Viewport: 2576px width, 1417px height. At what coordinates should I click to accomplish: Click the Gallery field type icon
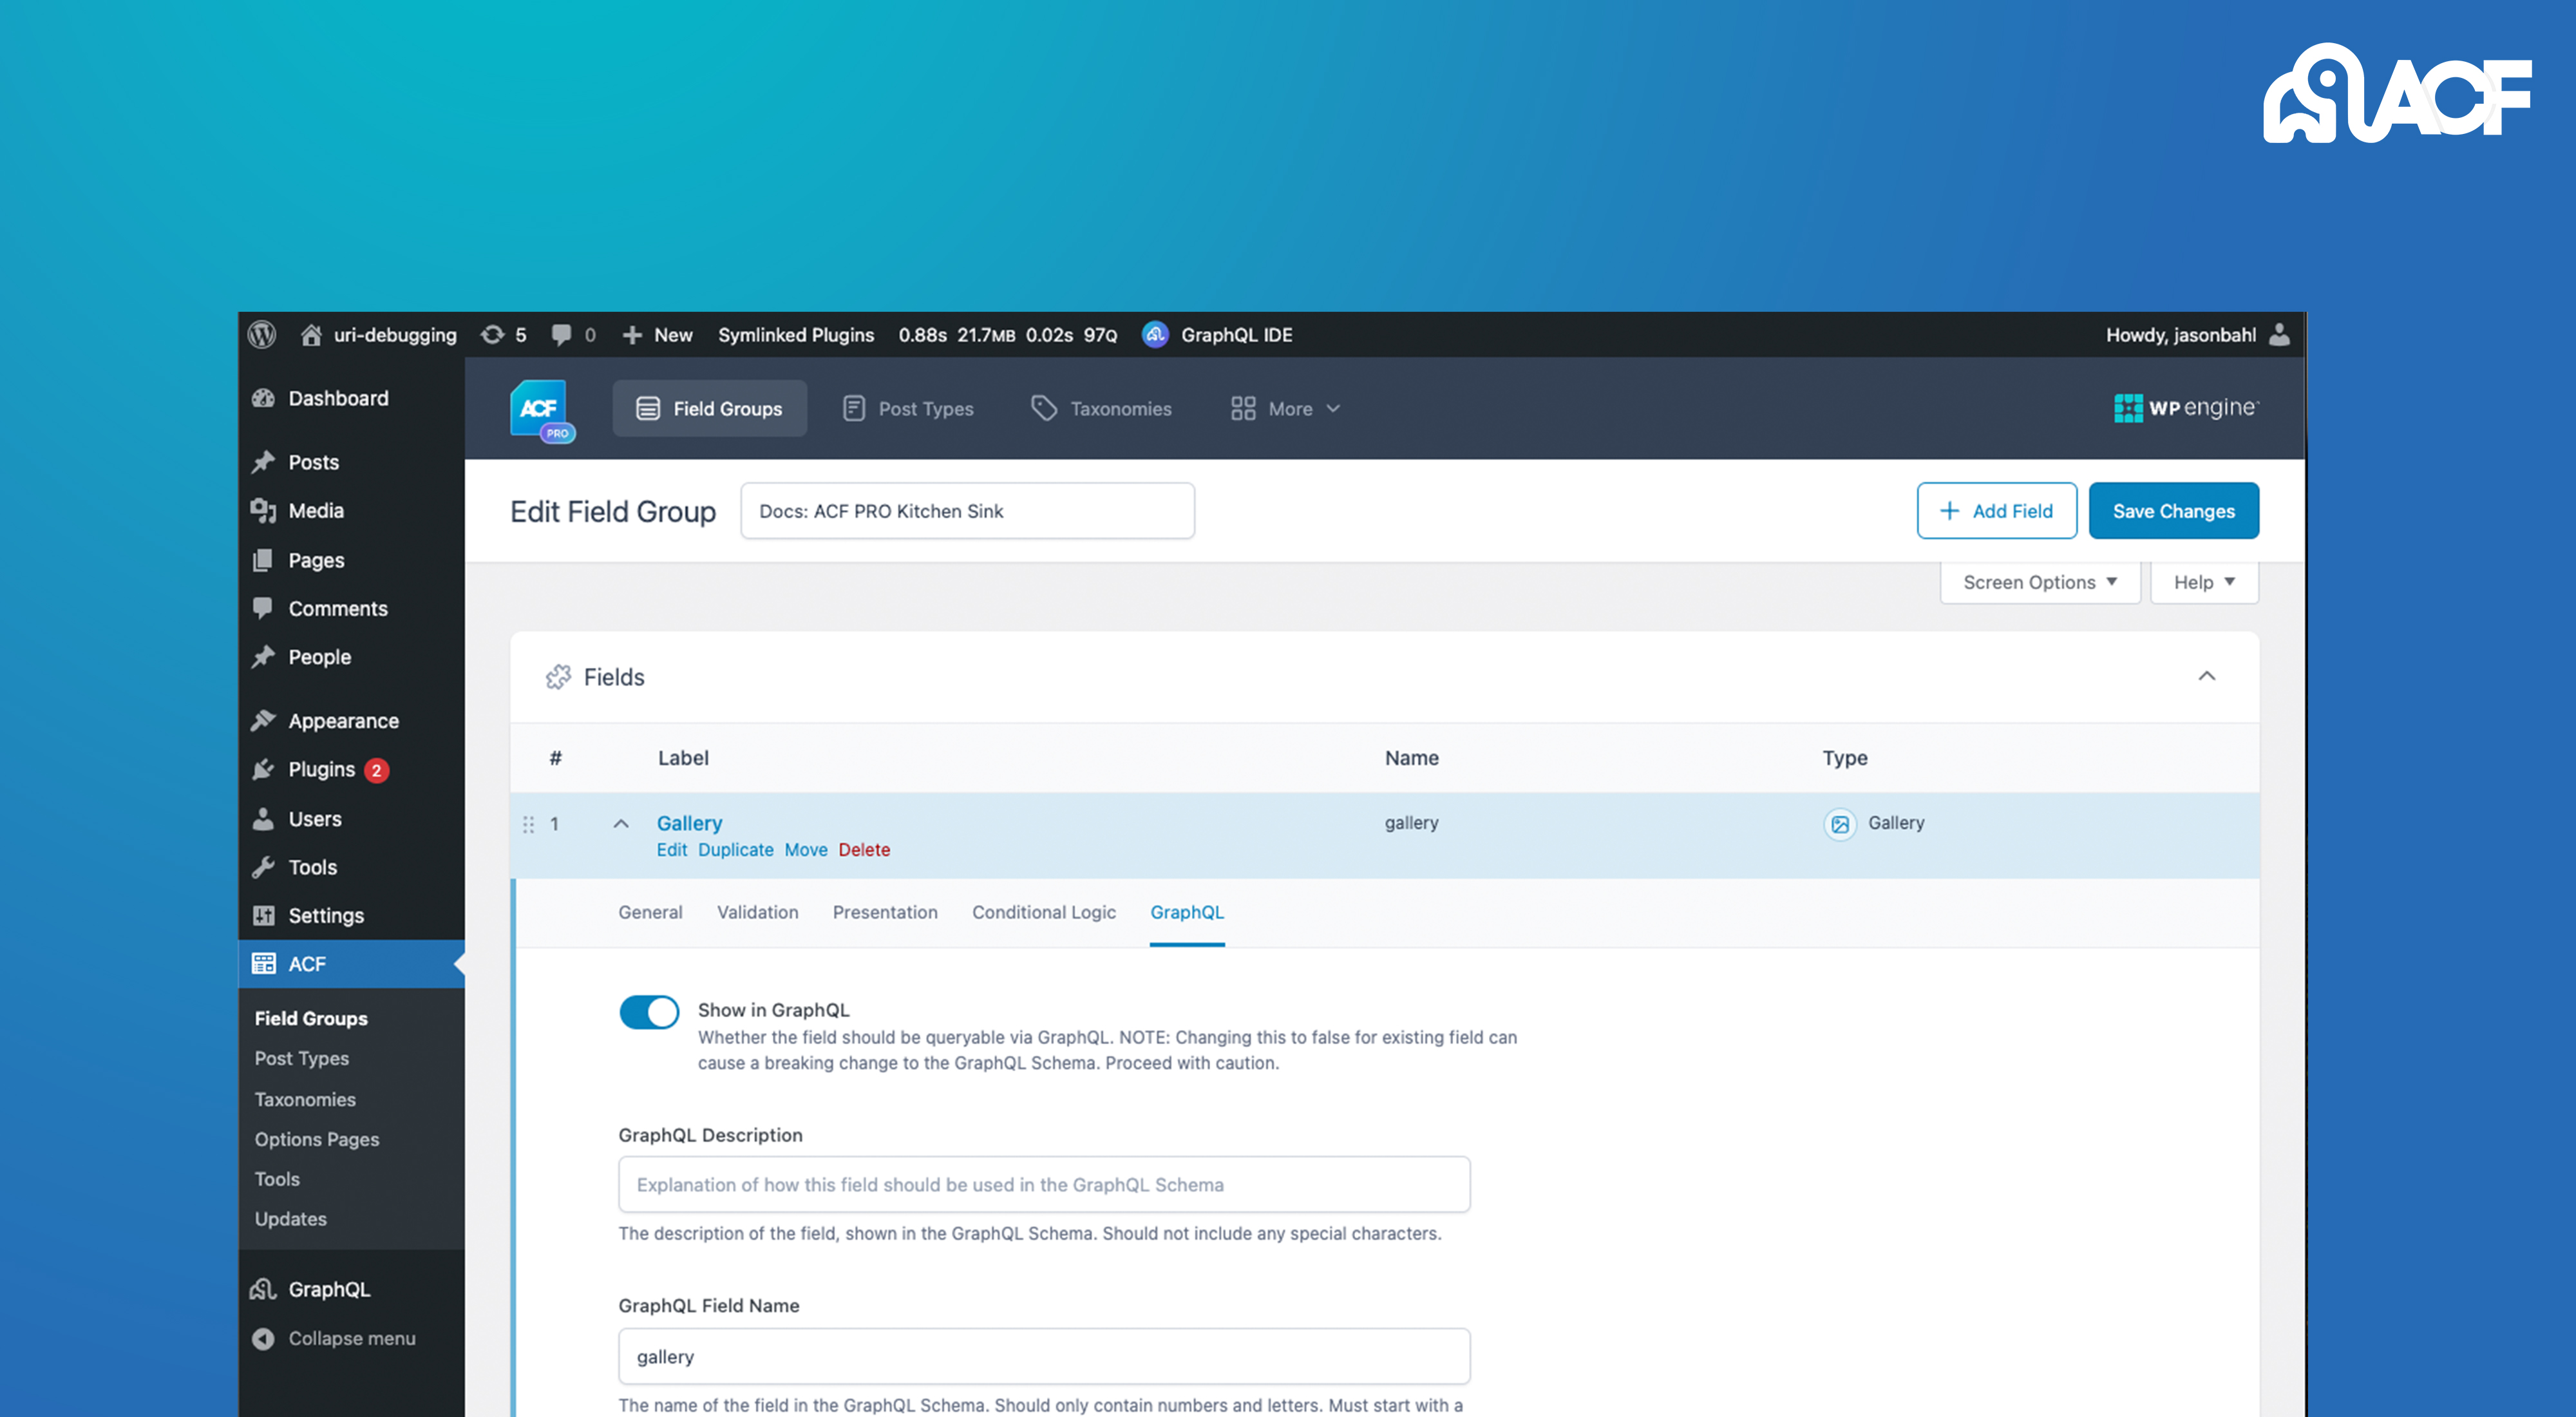point(1840,822)
